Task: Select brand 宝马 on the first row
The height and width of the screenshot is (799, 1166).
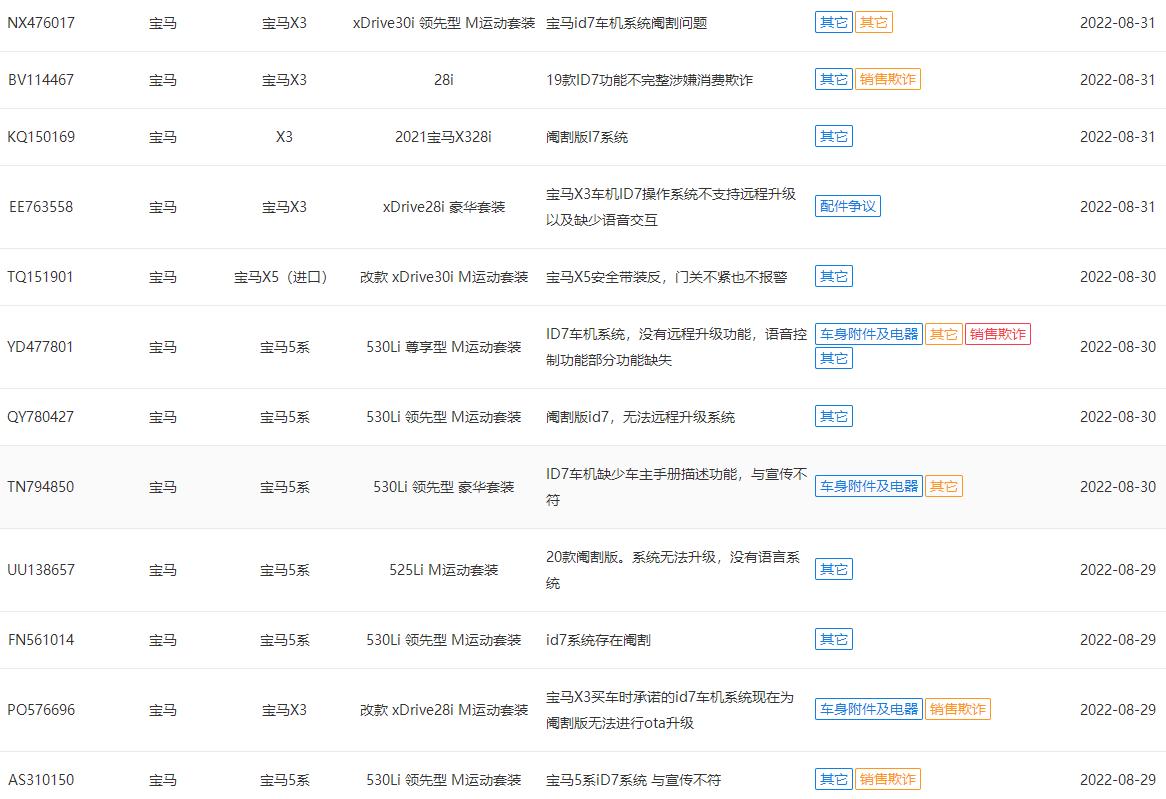Action: coord(163,23)
